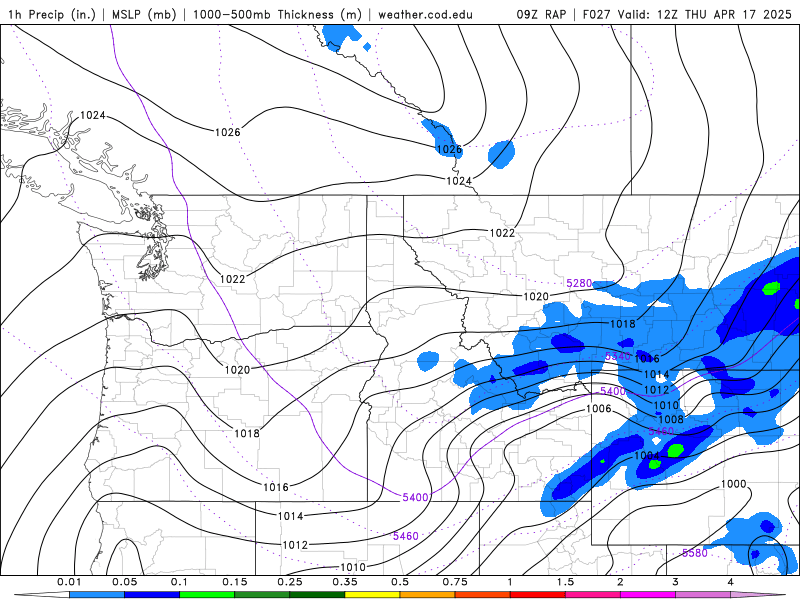This screenshot has height=600, width=800.
Task: Click the purple 5280 thickness label
Action: [x=579, y=283]
